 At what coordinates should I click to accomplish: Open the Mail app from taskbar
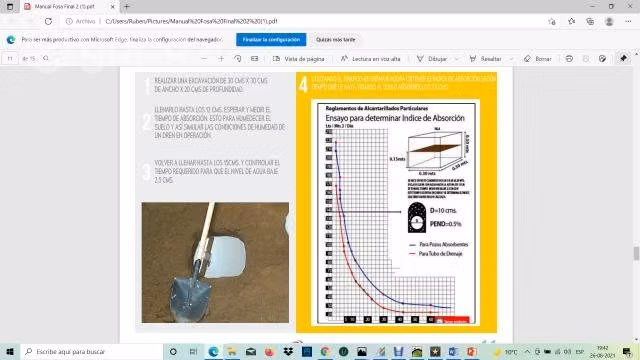click(251, 351)
